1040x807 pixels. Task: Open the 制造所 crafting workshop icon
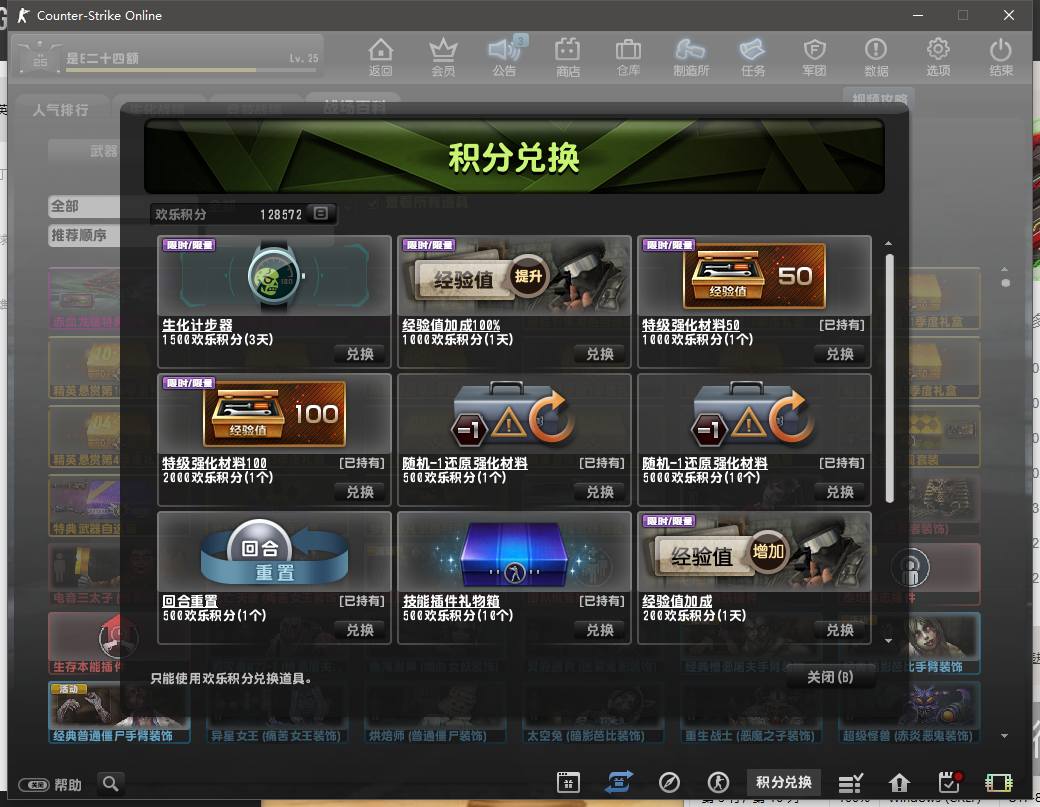click(690, 56)
